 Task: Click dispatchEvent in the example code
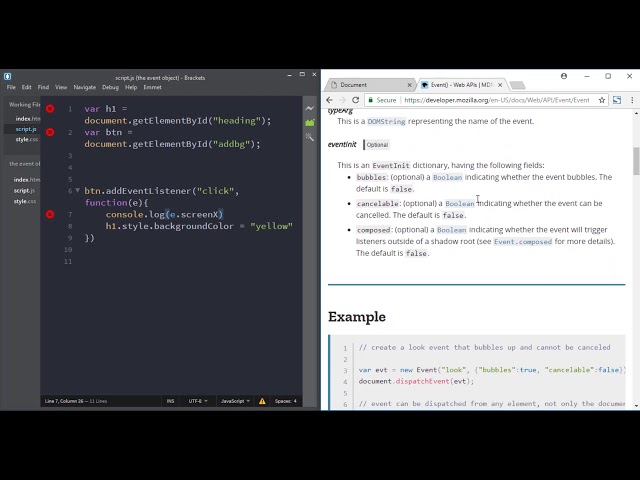coord(422,381)
